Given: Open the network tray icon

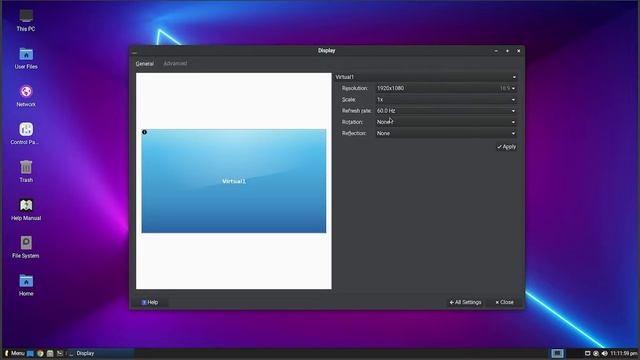Looking at the screenshot, I should (x=596, y=353).
